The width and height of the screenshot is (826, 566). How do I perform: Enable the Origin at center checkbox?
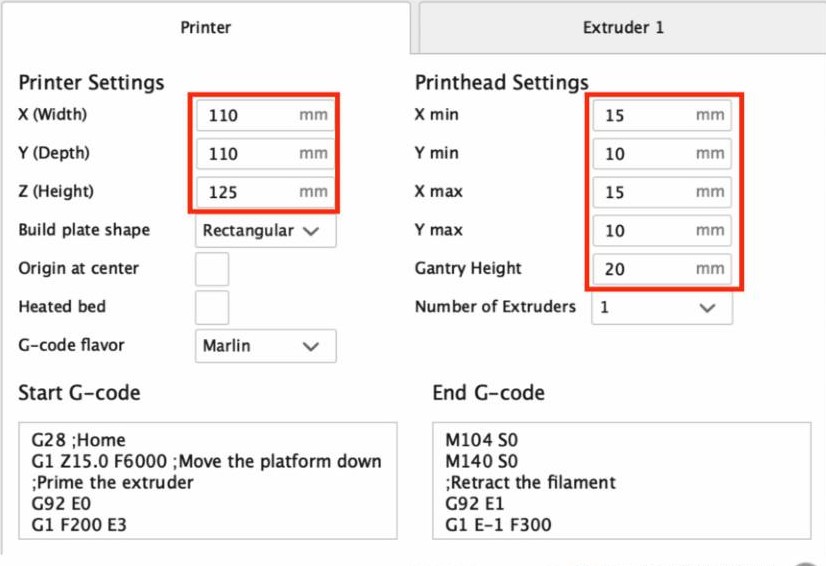point(212,269)
